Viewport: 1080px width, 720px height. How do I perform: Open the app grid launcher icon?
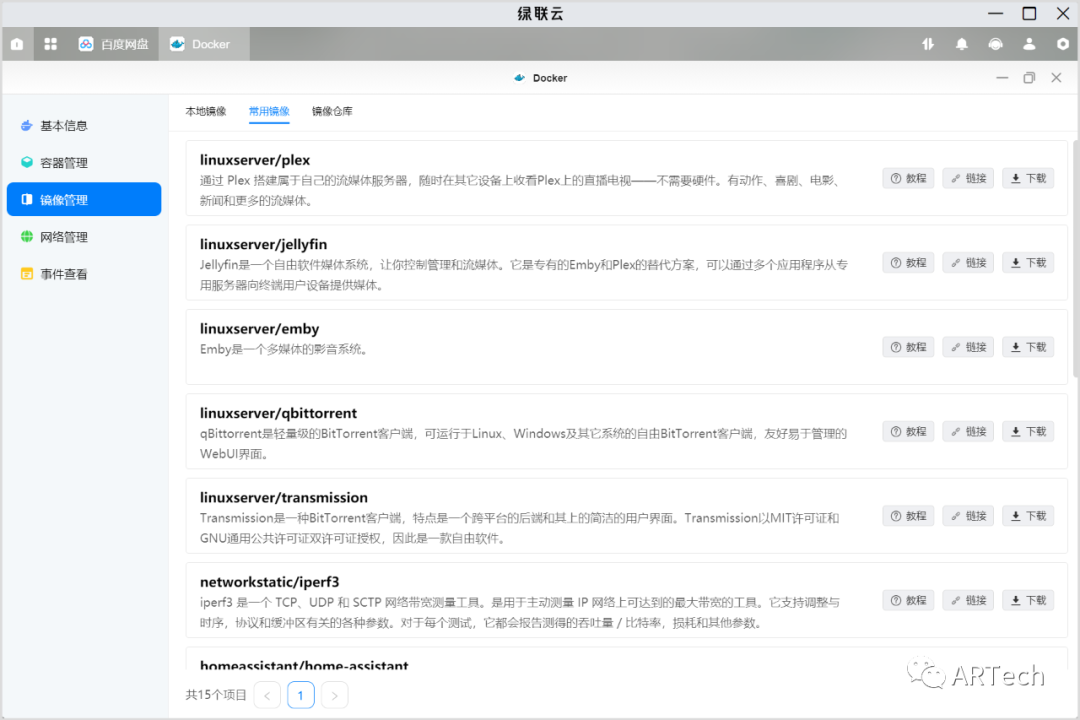point(50,44)
